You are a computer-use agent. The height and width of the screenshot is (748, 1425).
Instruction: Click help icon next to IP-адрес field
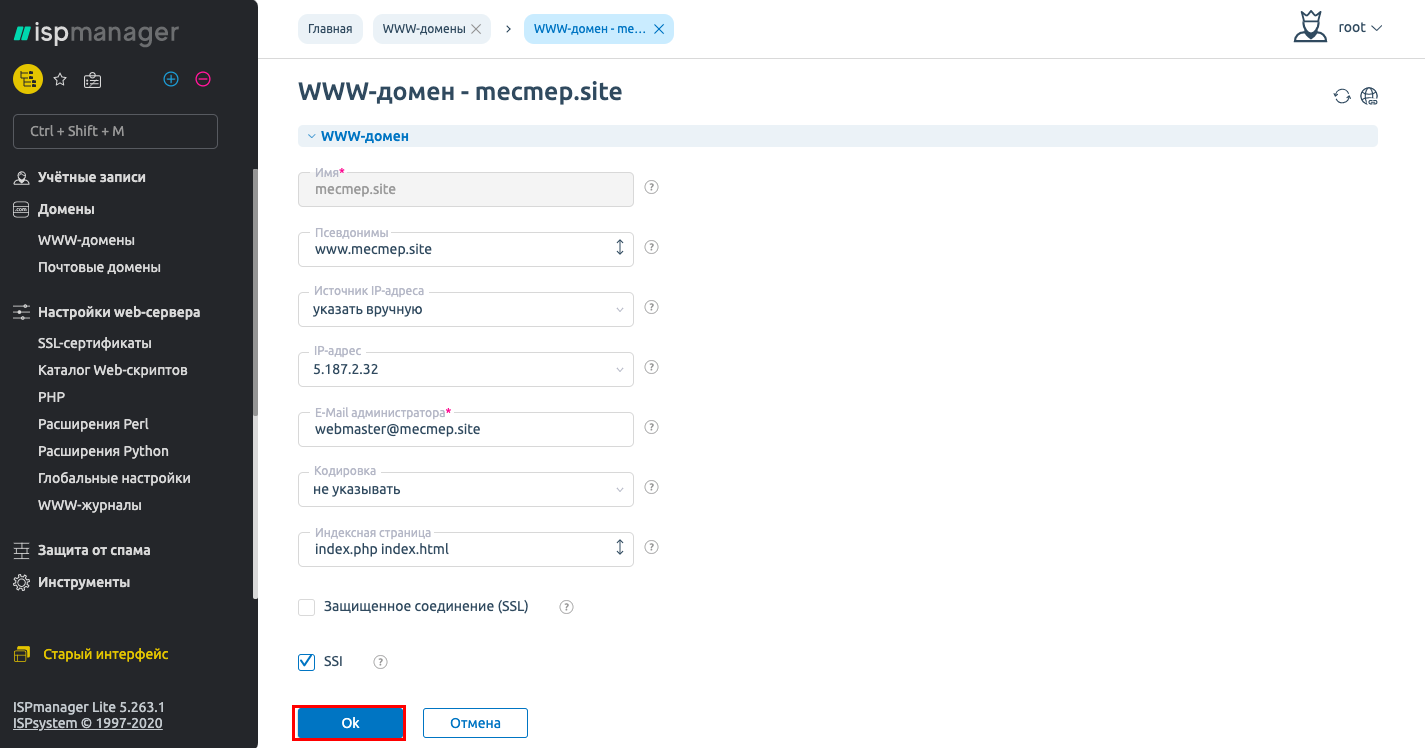tap(651, 367)
